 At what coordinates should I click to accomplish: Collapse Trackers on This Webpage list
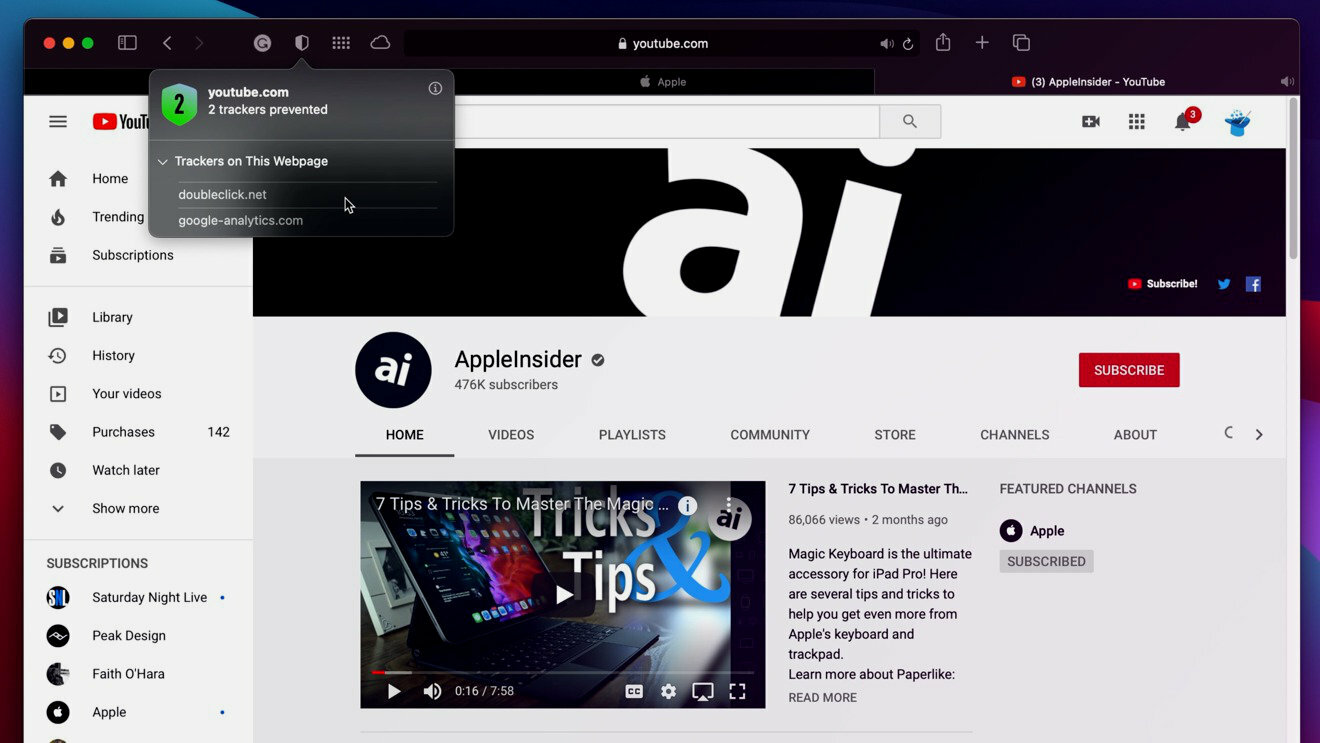point(162,161)
